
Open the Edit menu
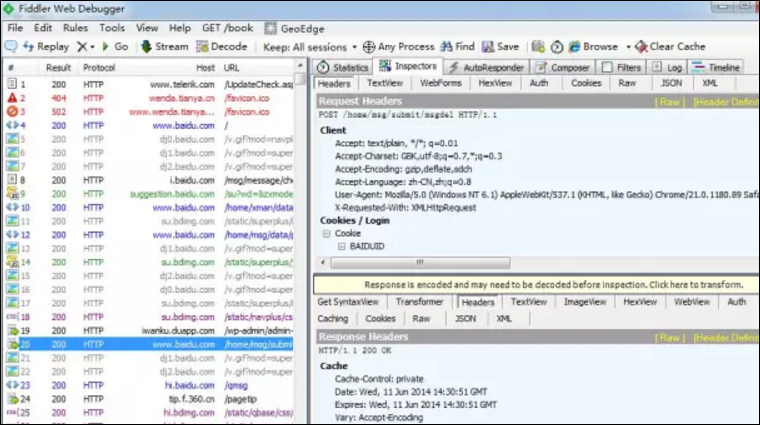(x=43, y=28)
